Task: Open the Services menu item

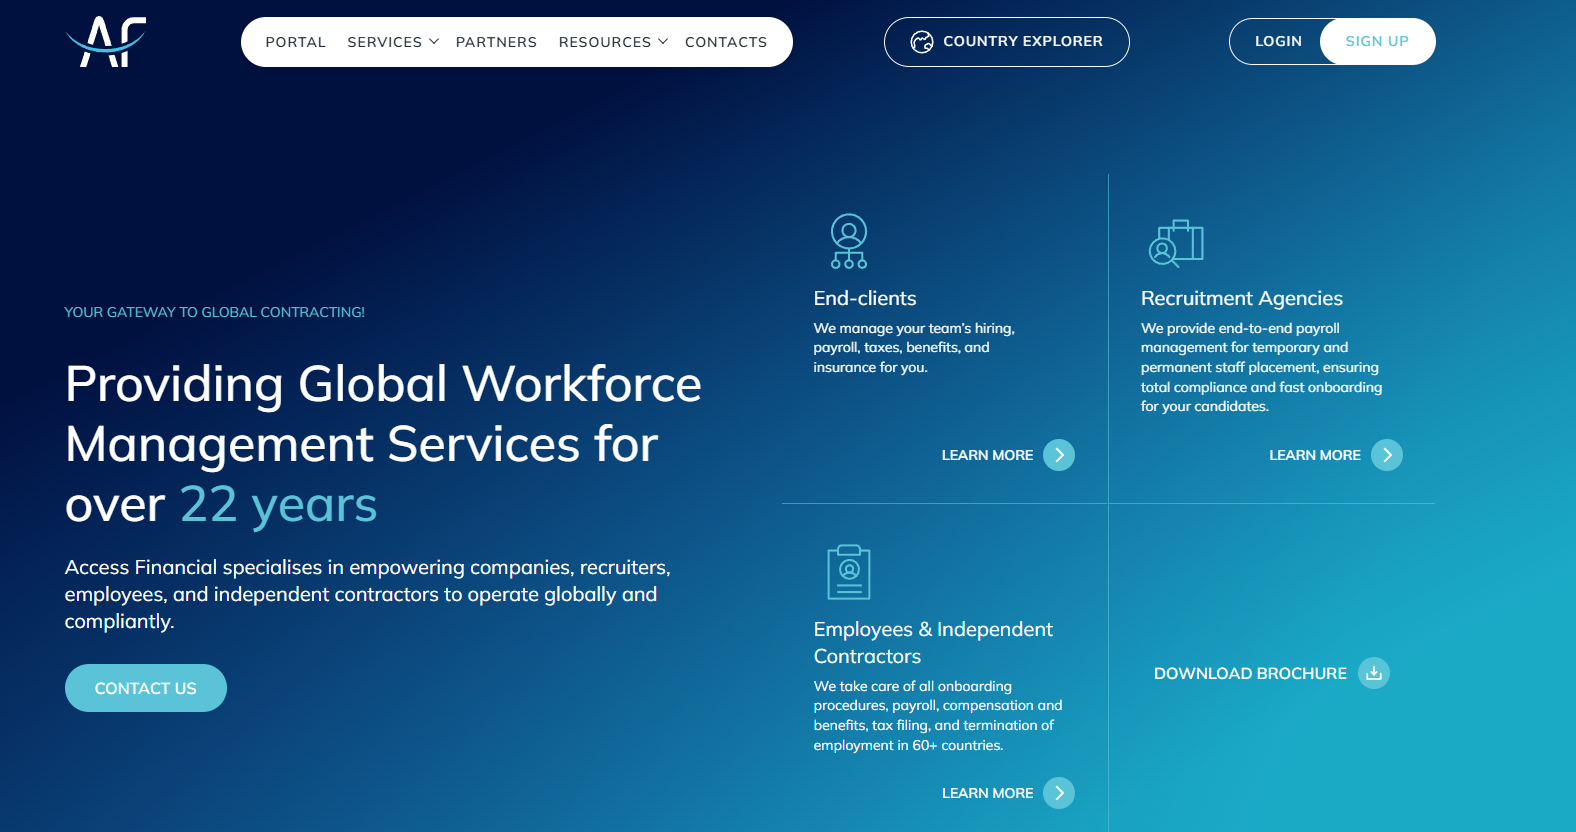Action: click(384, 42)
